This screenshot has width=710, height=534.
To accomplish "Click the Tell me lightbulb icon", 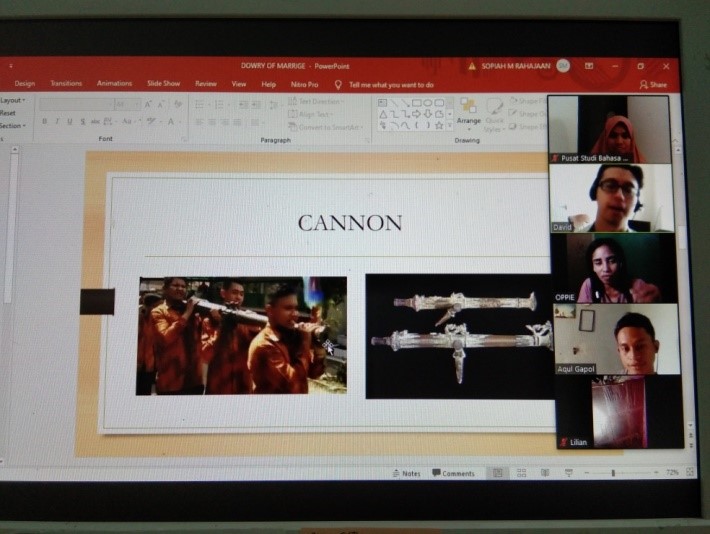I will [338, 85].
